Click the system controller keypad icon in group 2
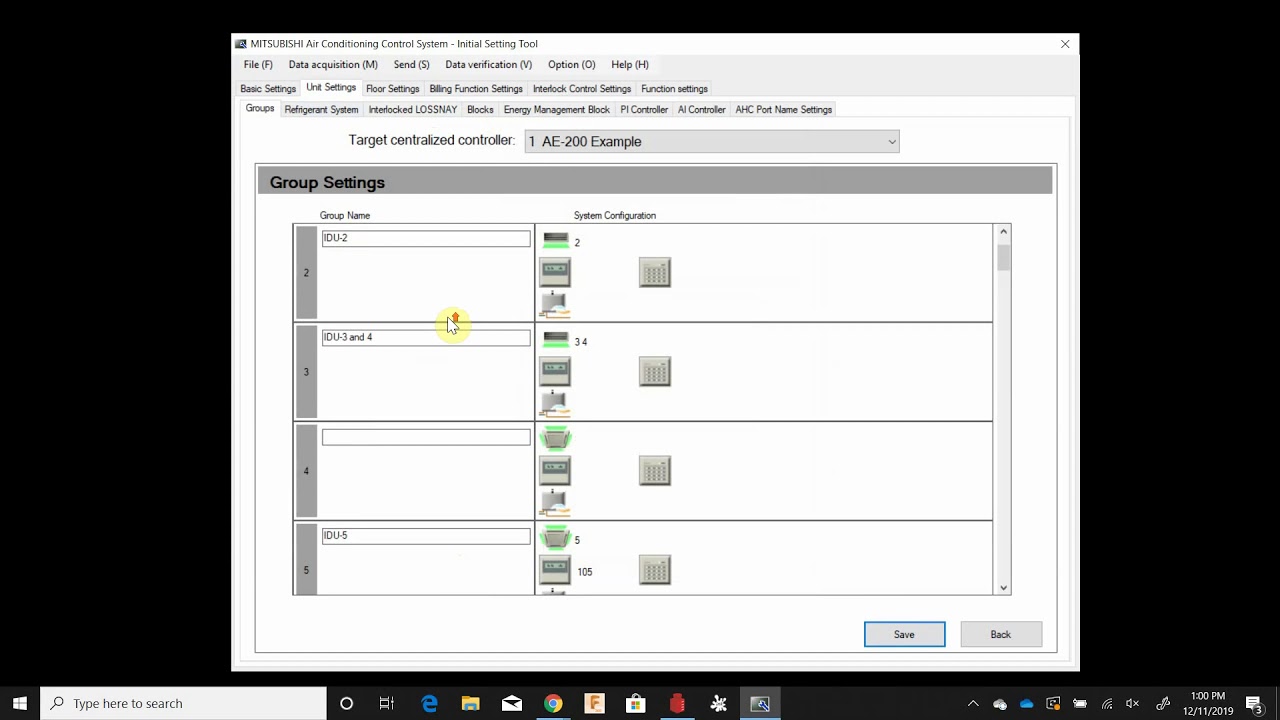1280x720 pixels. click(x=655, y=272)
